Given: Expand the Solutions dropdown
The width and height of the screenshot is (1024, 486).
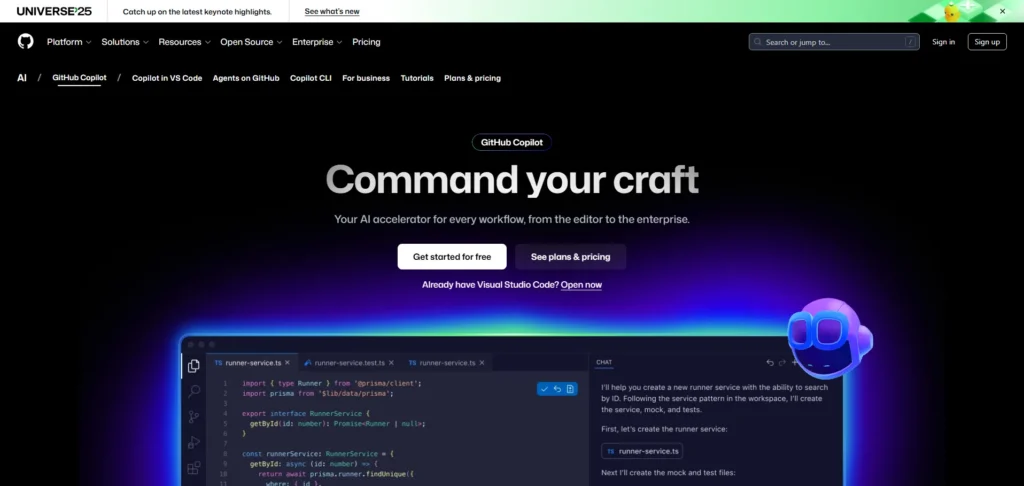Looking at the screenshot, I should coord(125,42).
